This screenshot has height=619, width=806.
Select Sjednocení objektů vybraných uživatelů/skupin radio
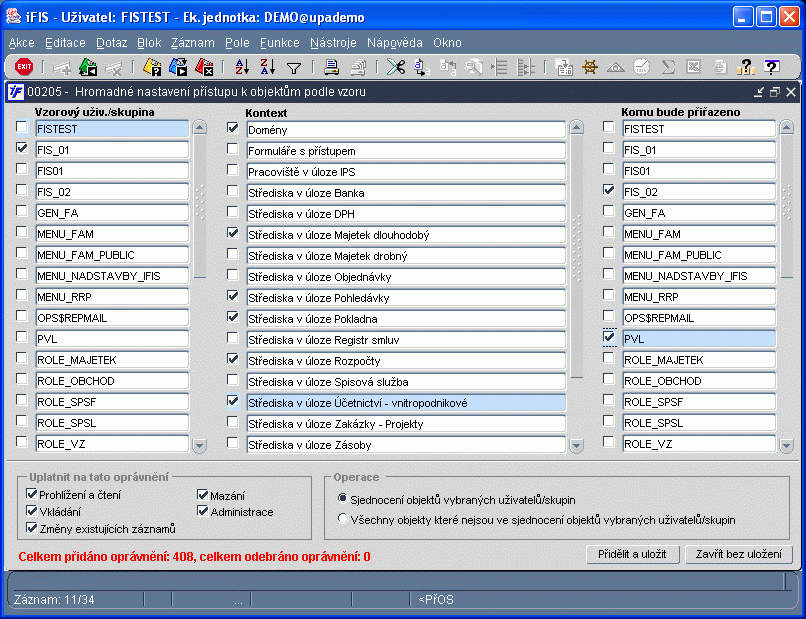click(x=342, y=499)
